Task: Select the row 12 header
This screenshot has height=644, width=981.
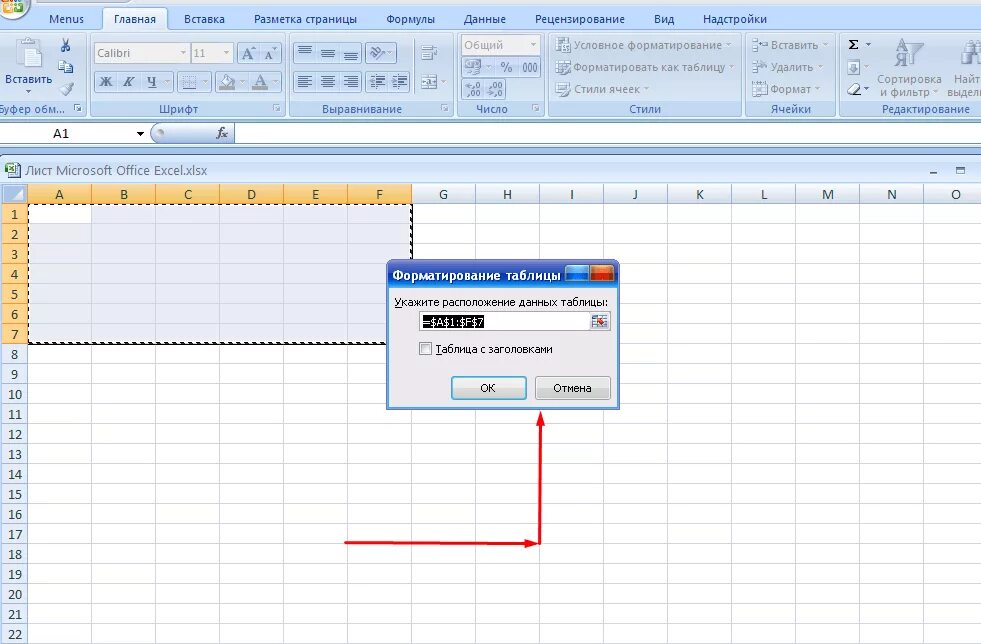Action: pos(14,434)
